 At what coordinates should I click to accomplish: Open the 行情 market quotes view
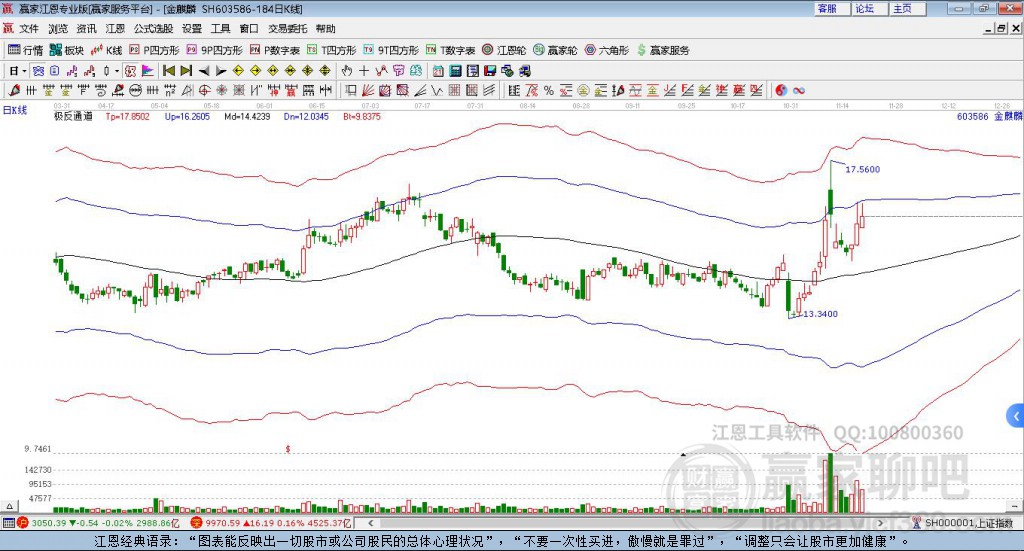click(x=25, y=50)
